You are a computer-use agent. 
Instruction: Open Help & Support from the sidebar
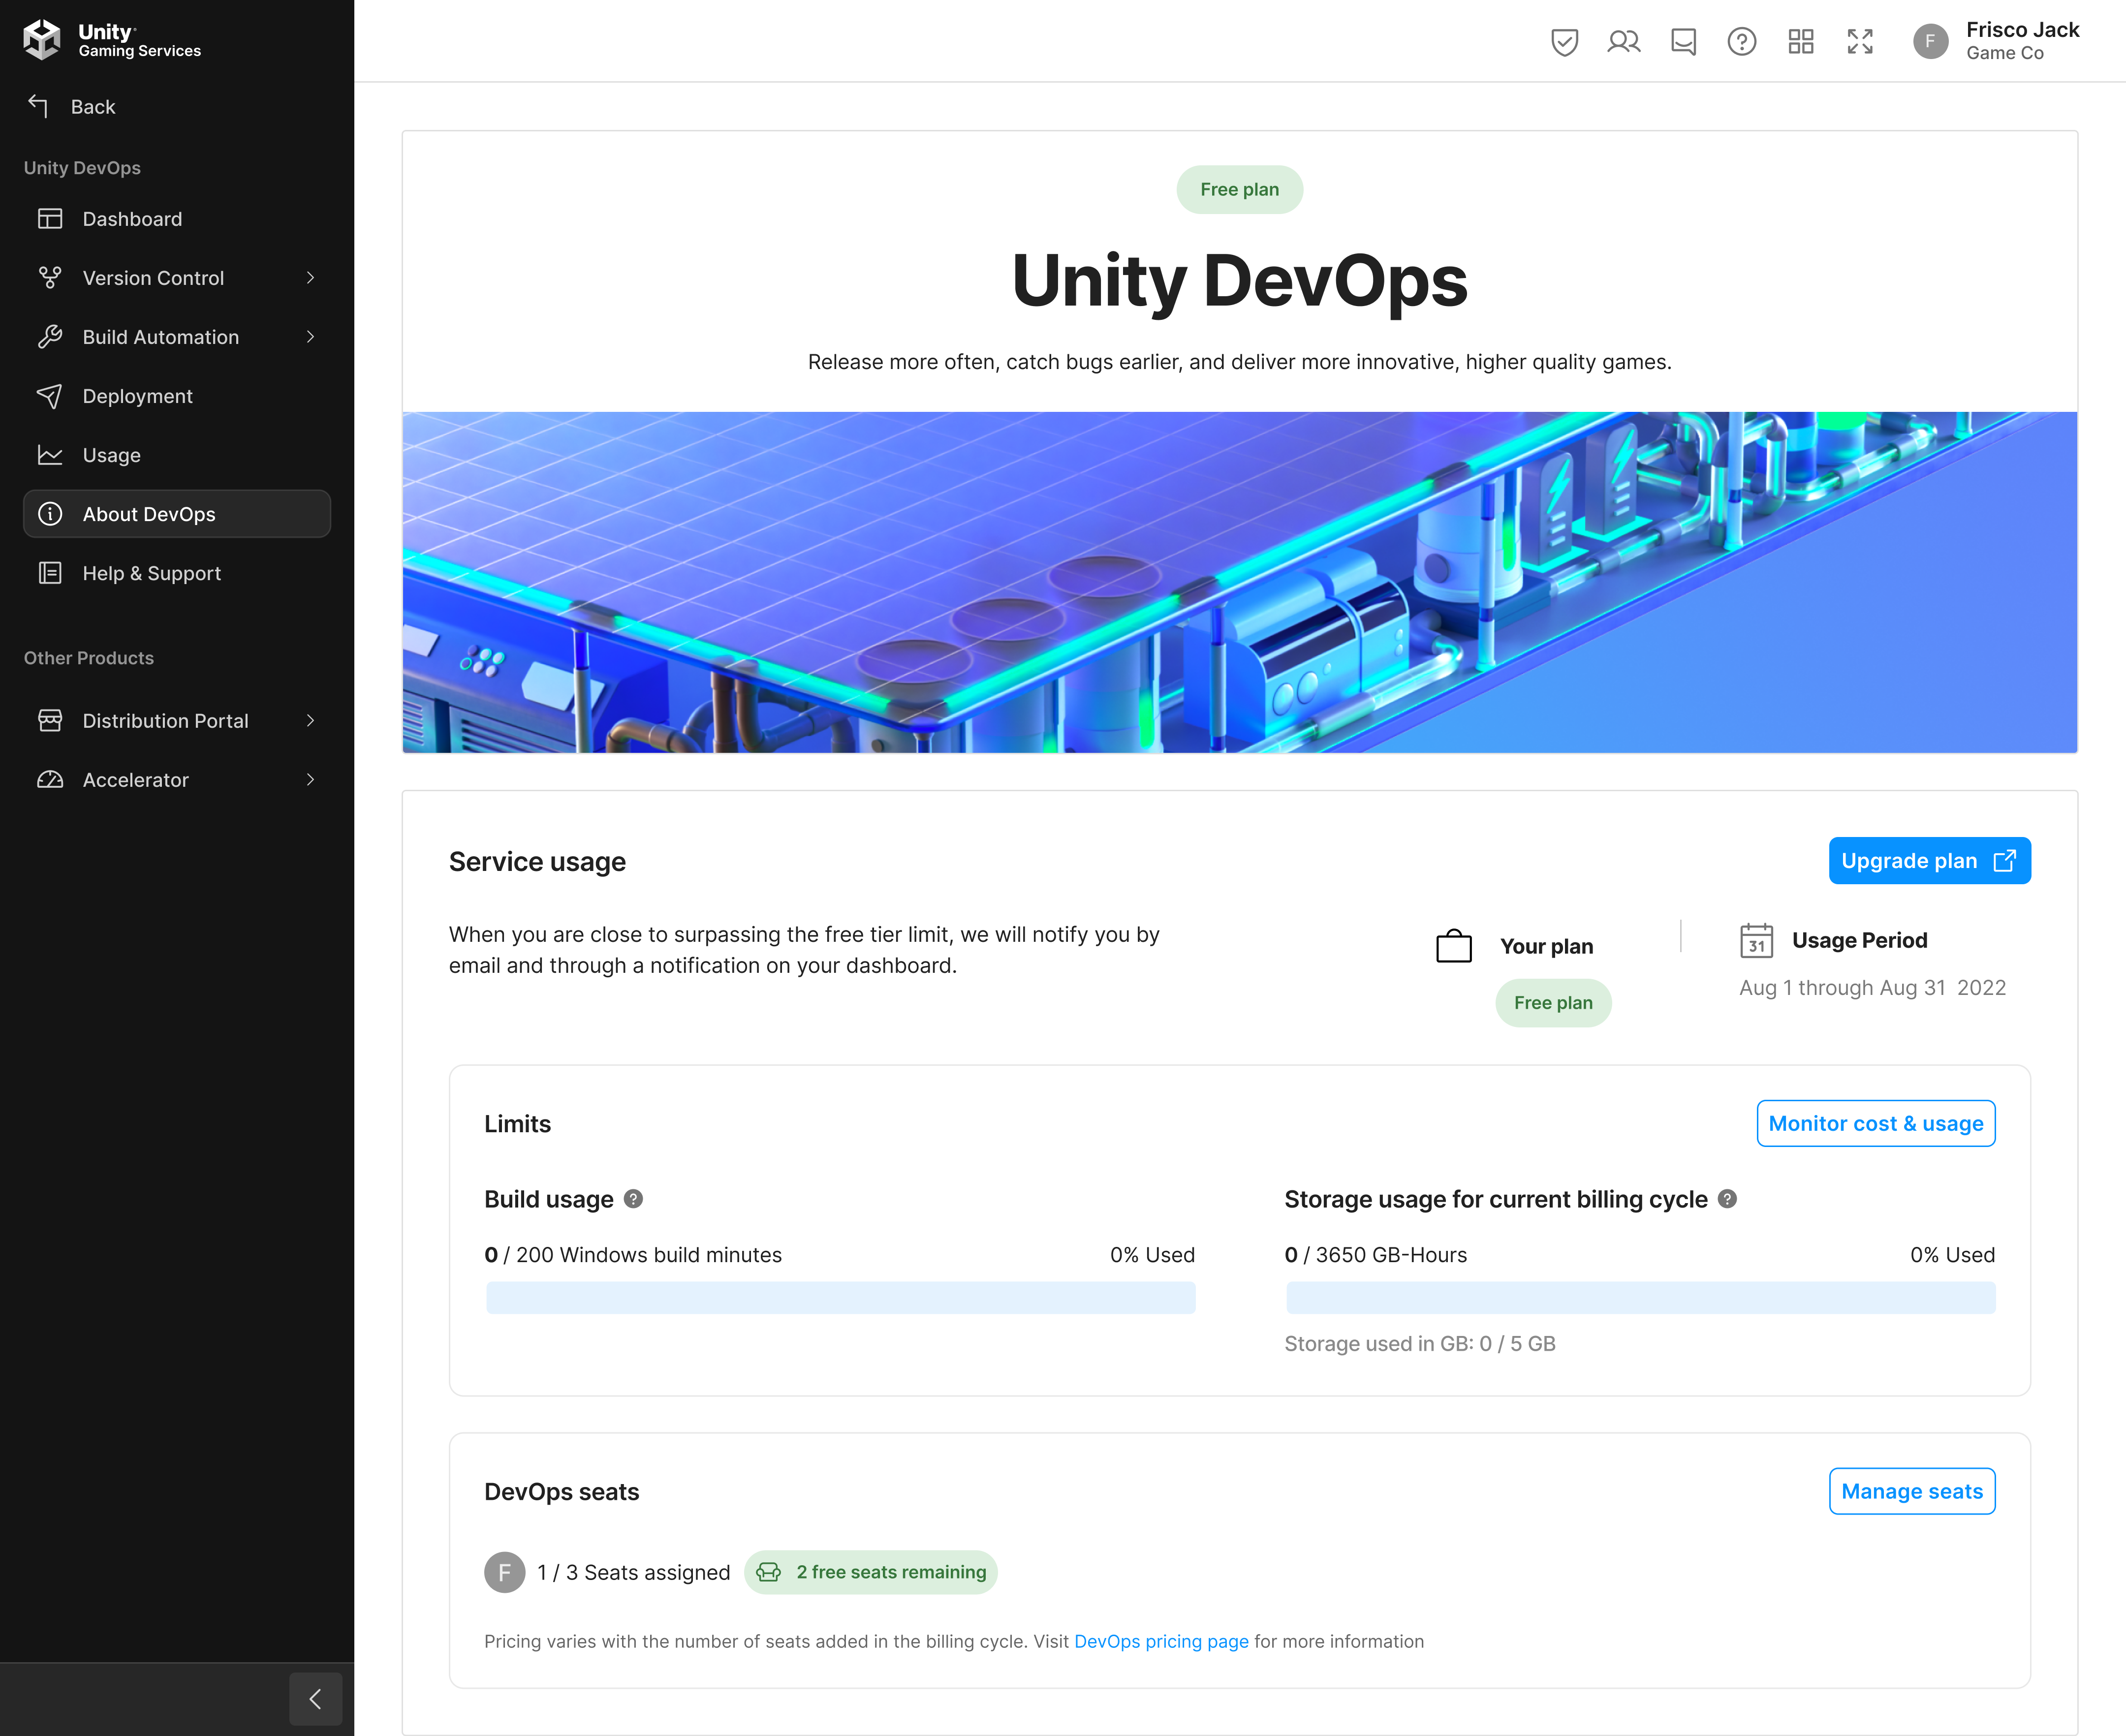[x=151, y=573]
